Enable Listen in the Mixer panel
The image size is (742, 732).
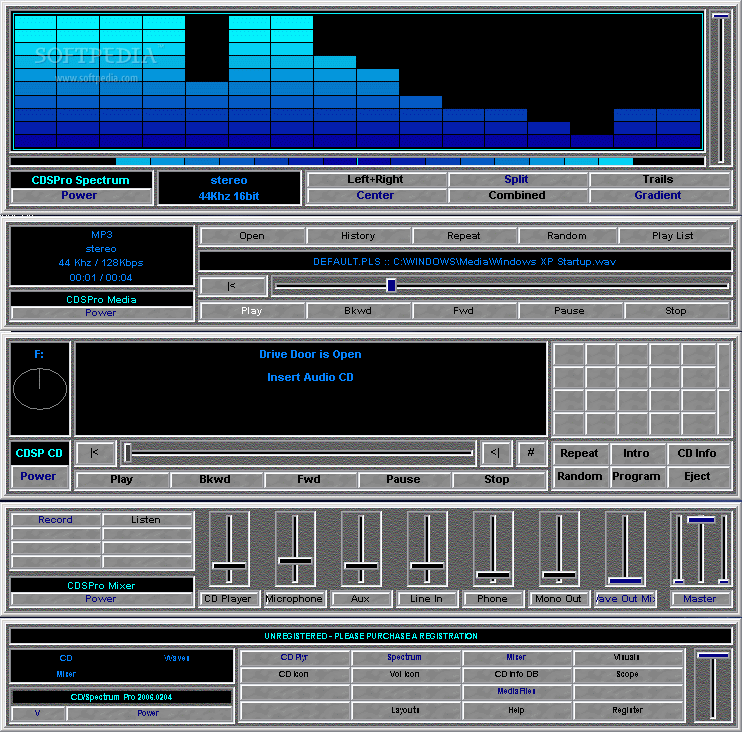[x=146, y=520]
